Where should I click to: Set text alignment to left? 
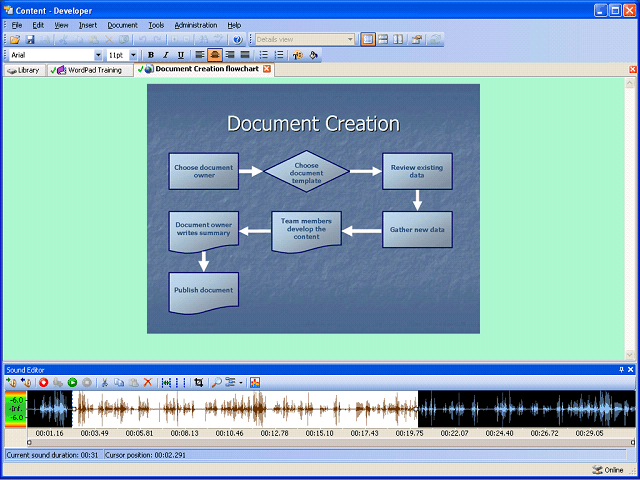(x=200, y=55)
